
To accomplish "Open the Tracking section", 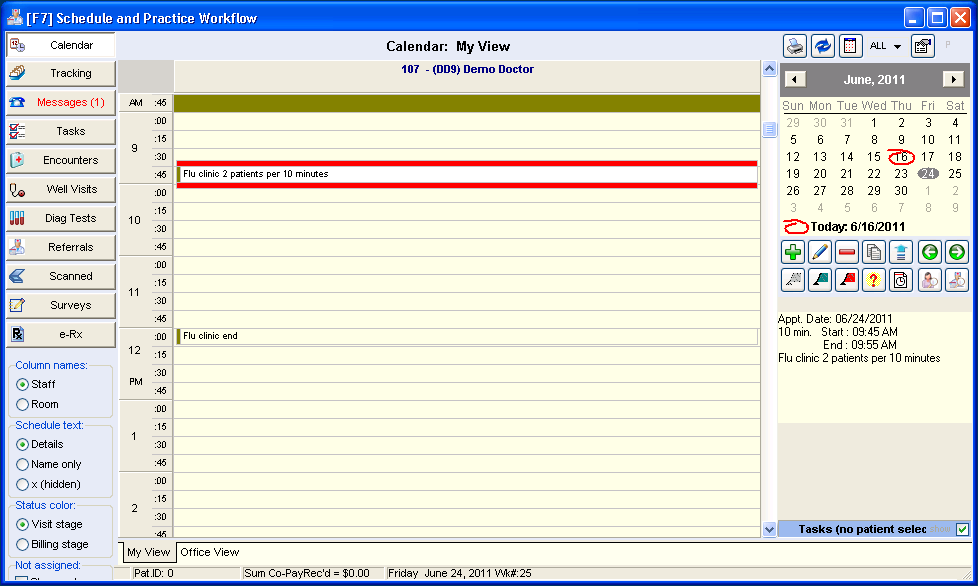I will [61, 74].
